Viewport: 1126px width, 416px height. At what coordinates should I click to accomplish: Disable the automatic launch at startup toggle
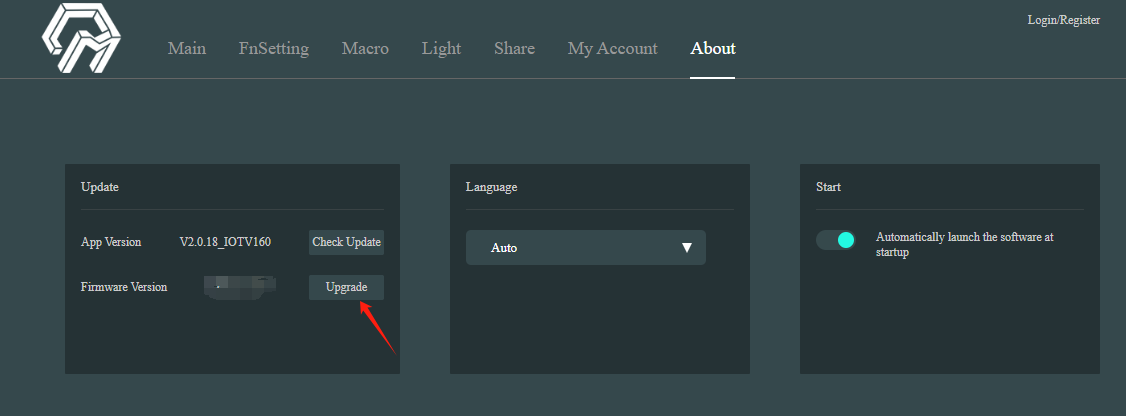coord(836,240)
